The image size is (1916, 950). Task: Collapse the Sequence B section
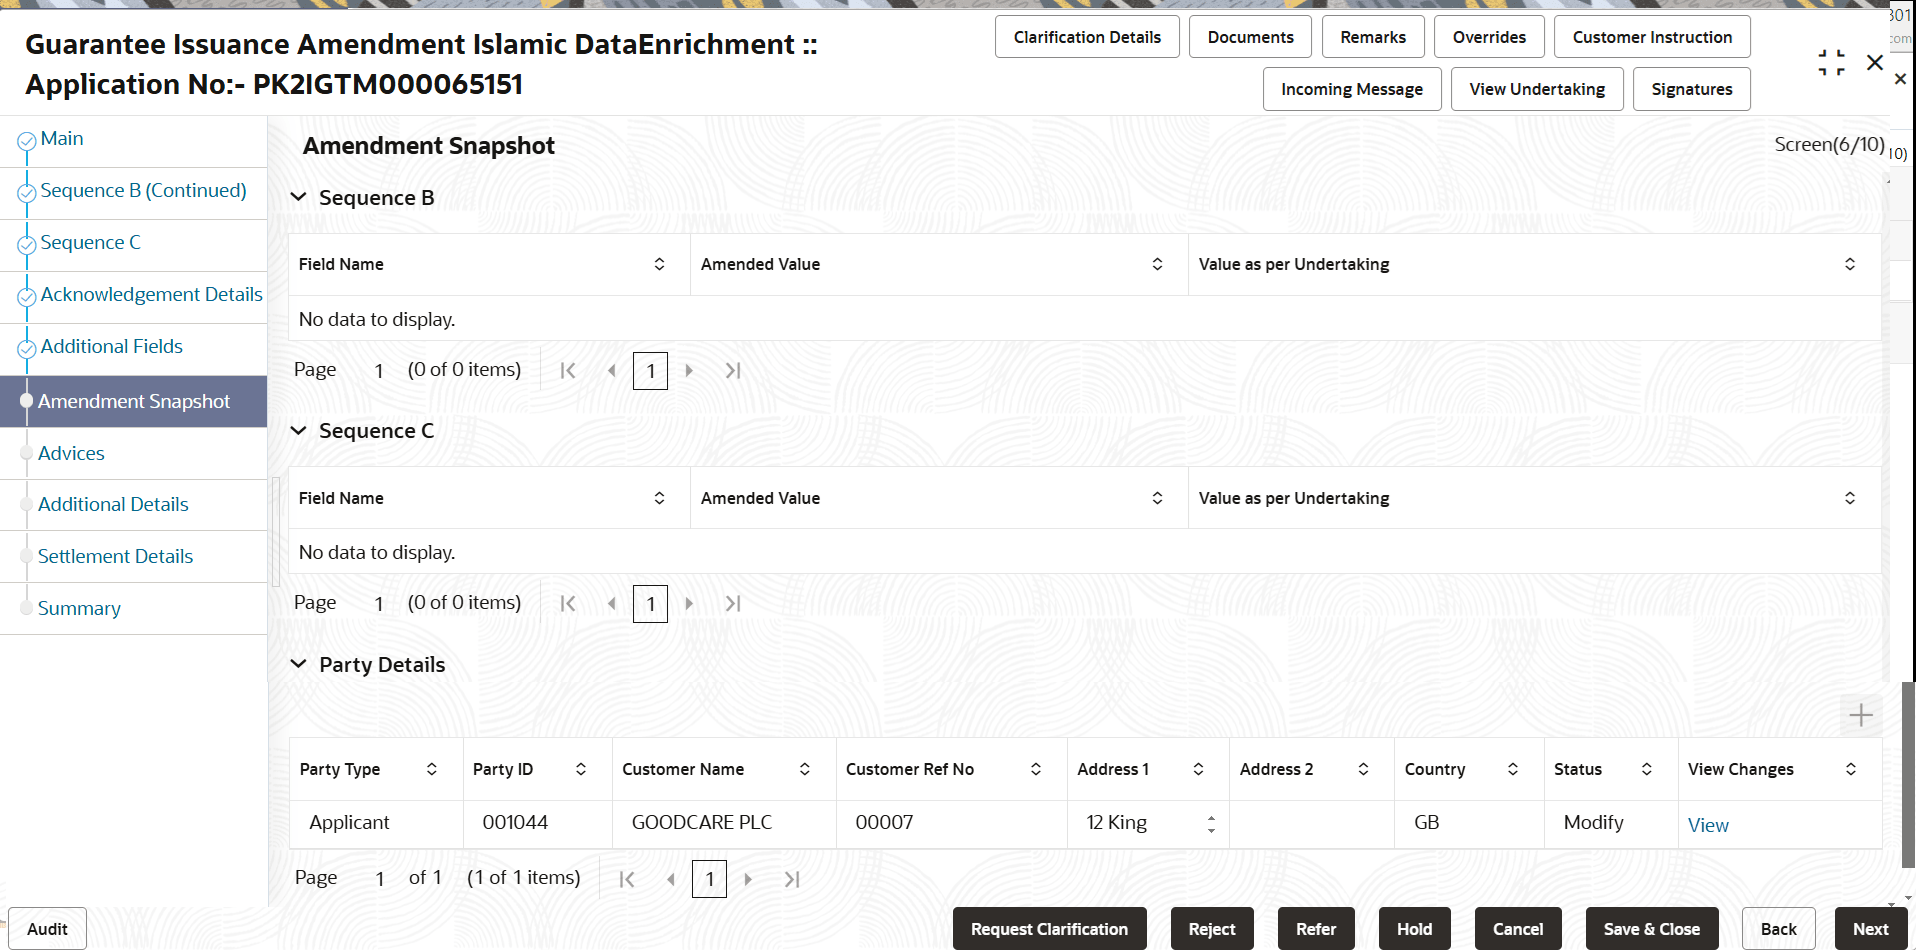coord(298,197)
